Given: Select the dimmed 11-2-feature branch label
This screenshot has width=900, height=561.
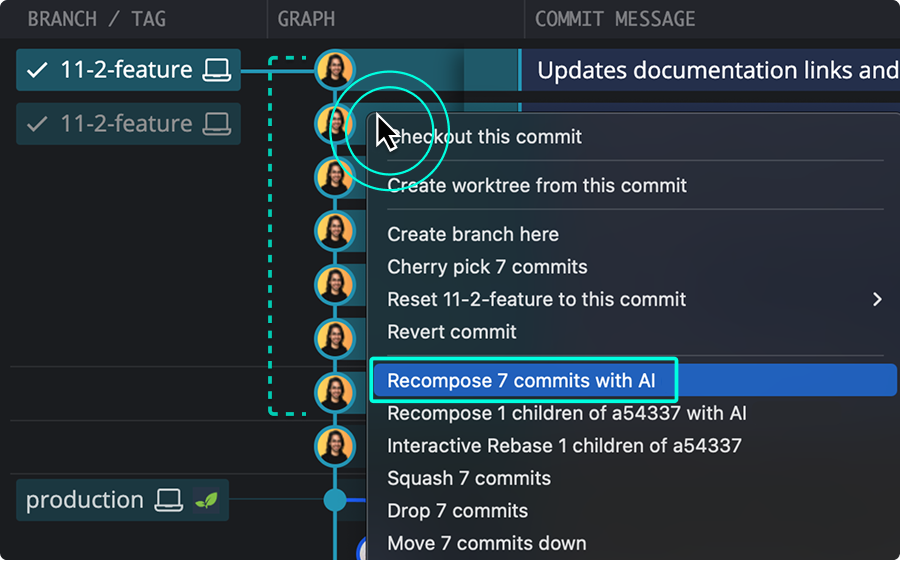Looking at the screenshot, I should point(129,123).
